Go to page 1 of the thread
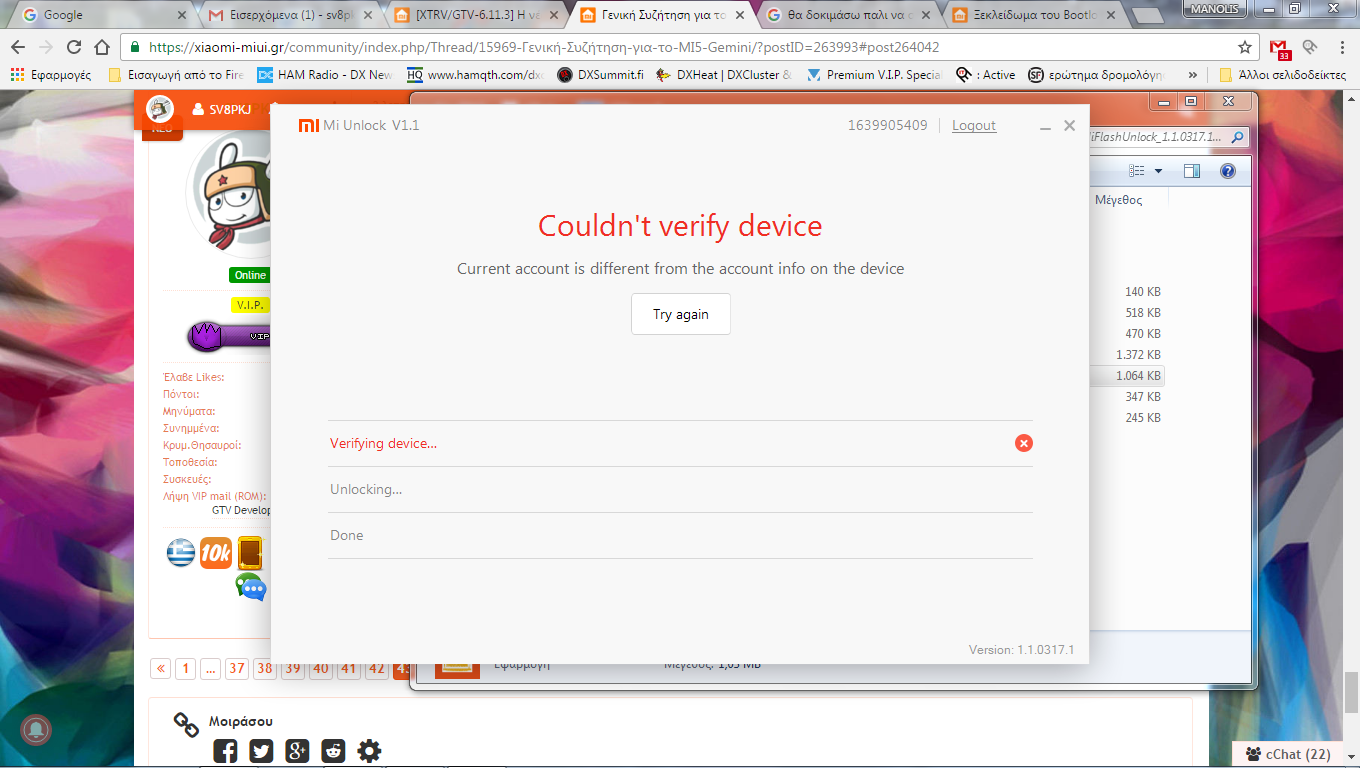Viewport: 1360px width, 768px height. pyautogui.click(x=185, y=669)
